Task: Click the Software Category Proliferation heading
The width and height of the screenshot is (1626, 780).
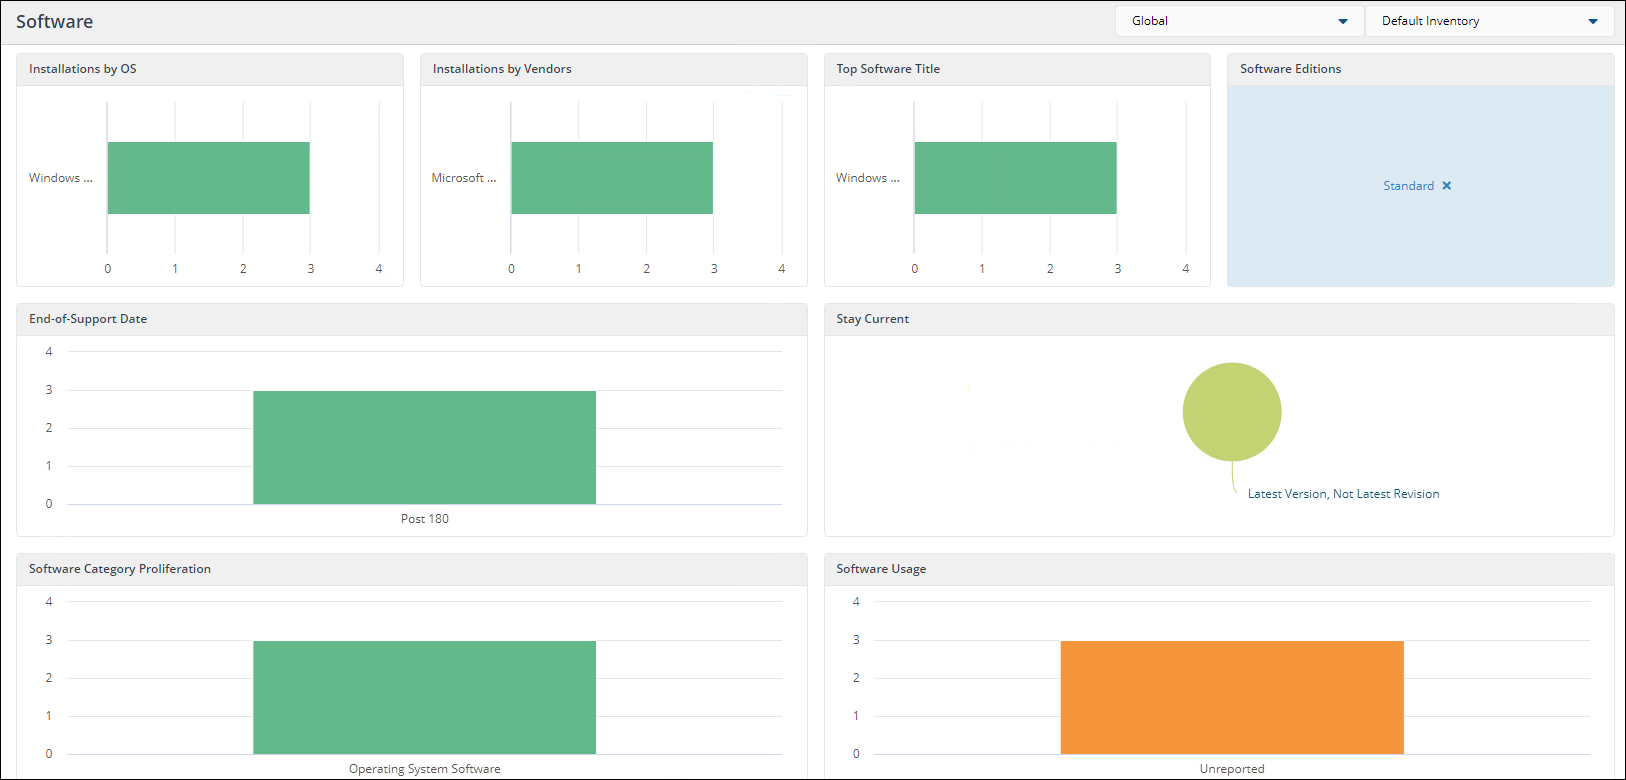Action: 120,569
